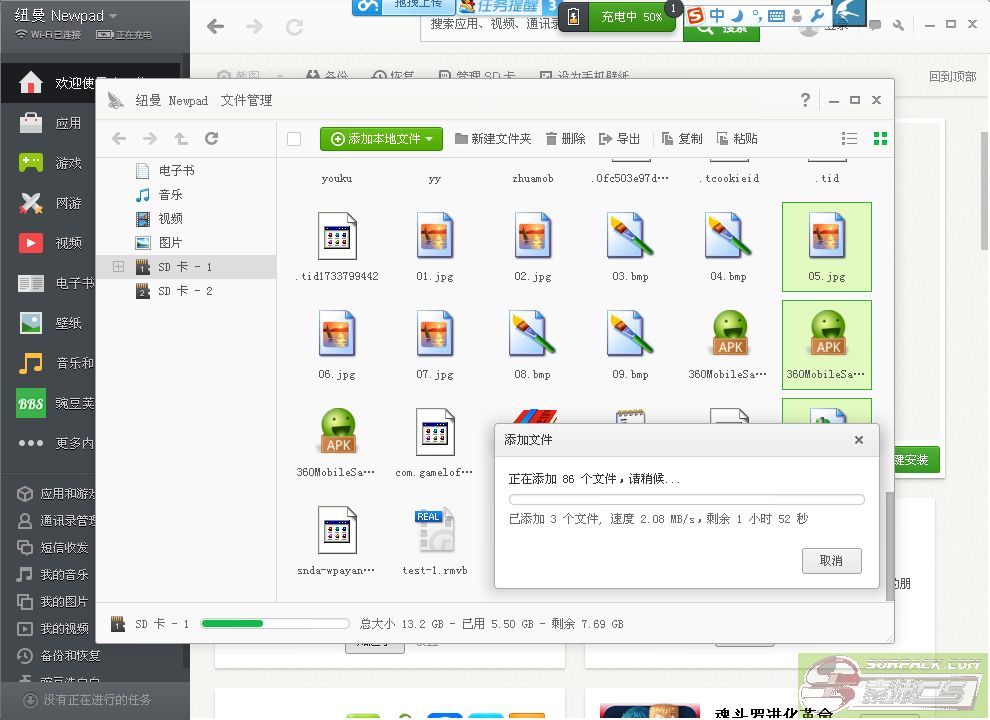Image resolution: width=990 pixels, height=720 pixels.
Task: Open the file manager help question mark
Action: (806, 100)
